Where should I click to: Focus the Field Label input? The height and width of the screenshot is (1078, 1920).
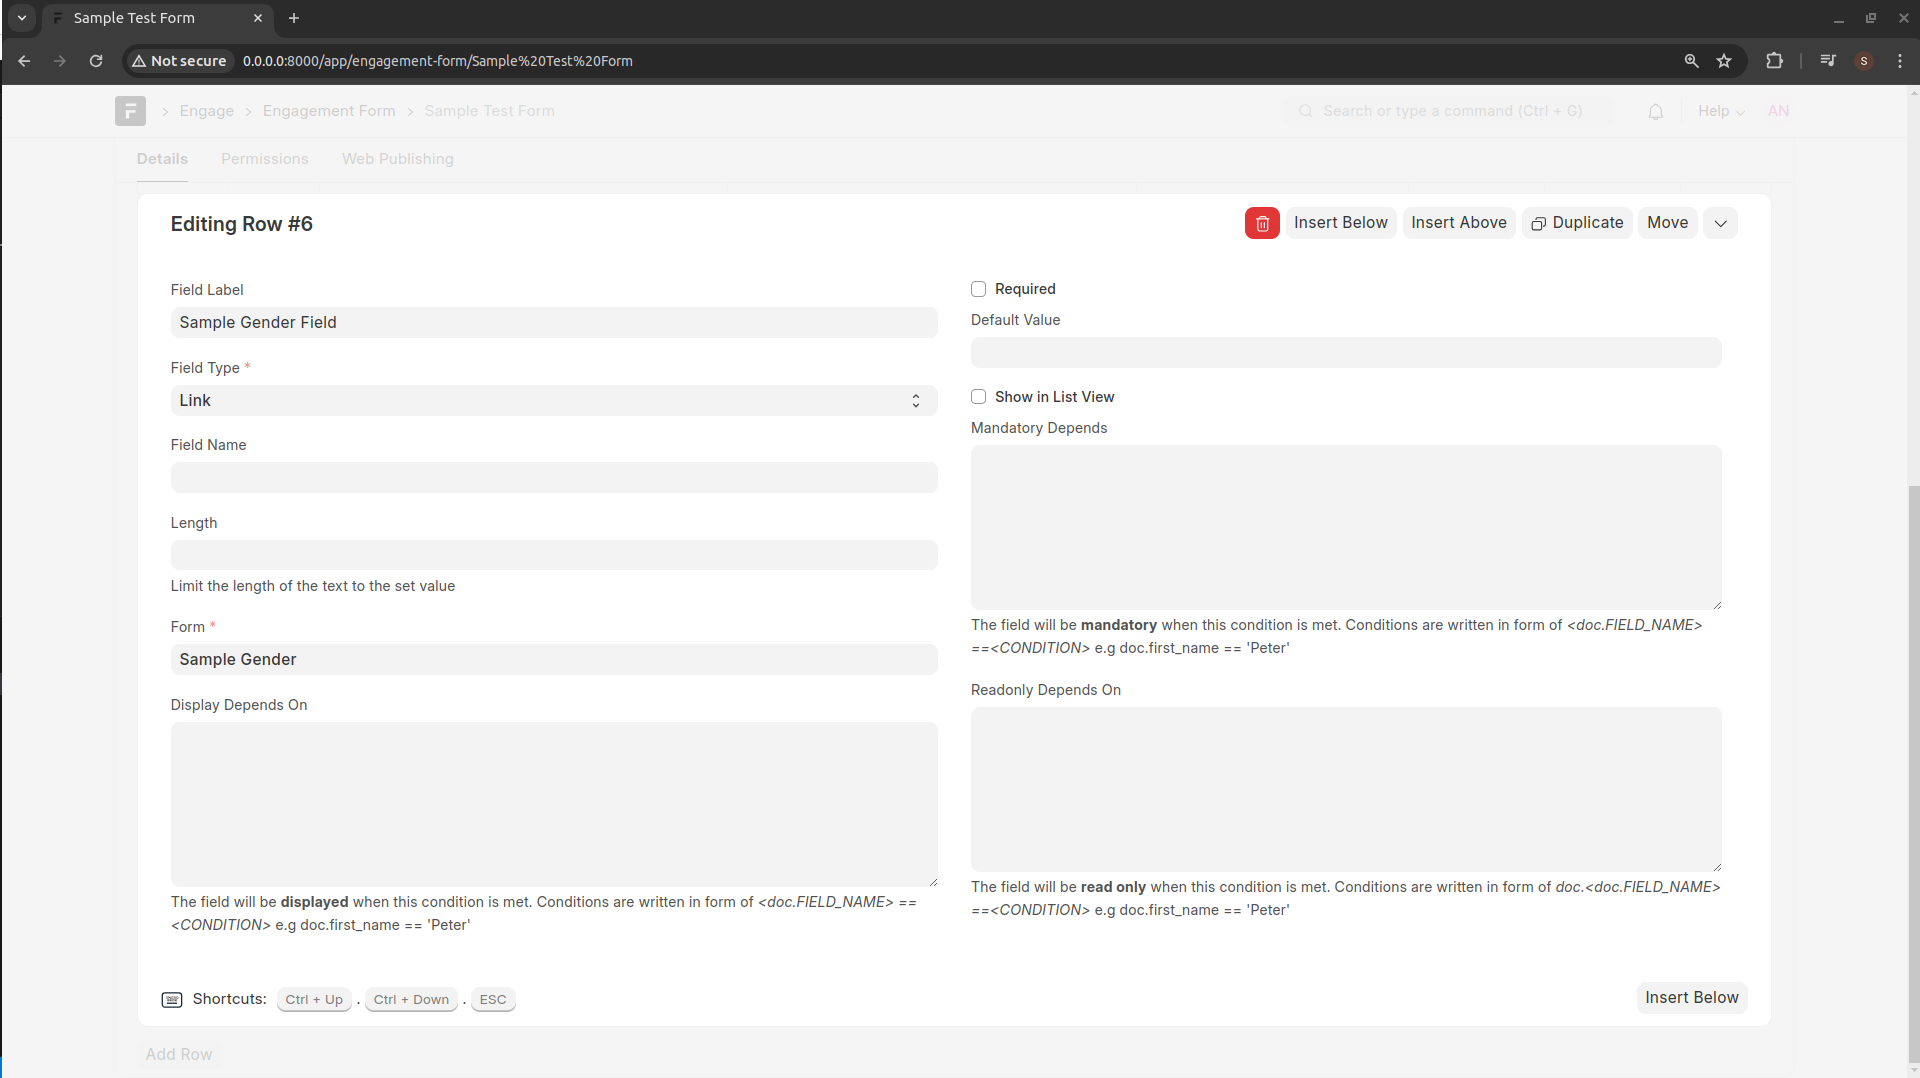pos(554,323)
